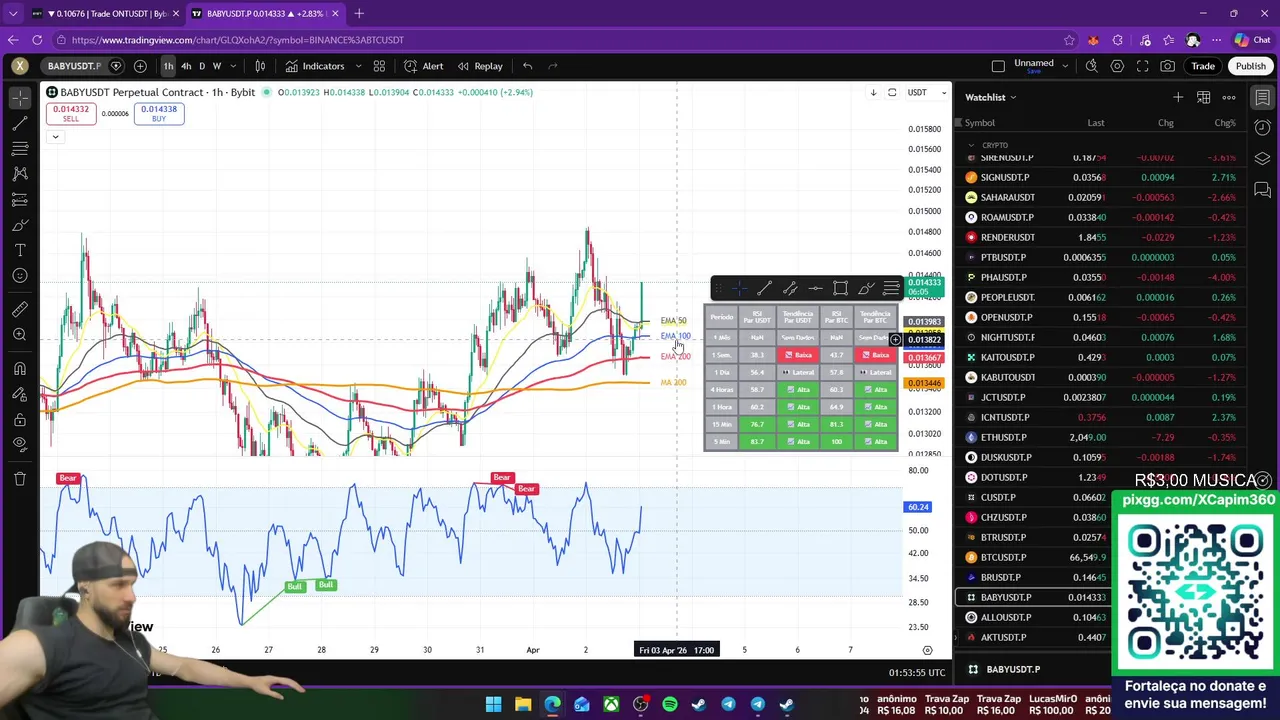Expand the Unnamed layout dropdown
The width and height of the screenshot is (1280, 720).
(x=1065, y=66)
